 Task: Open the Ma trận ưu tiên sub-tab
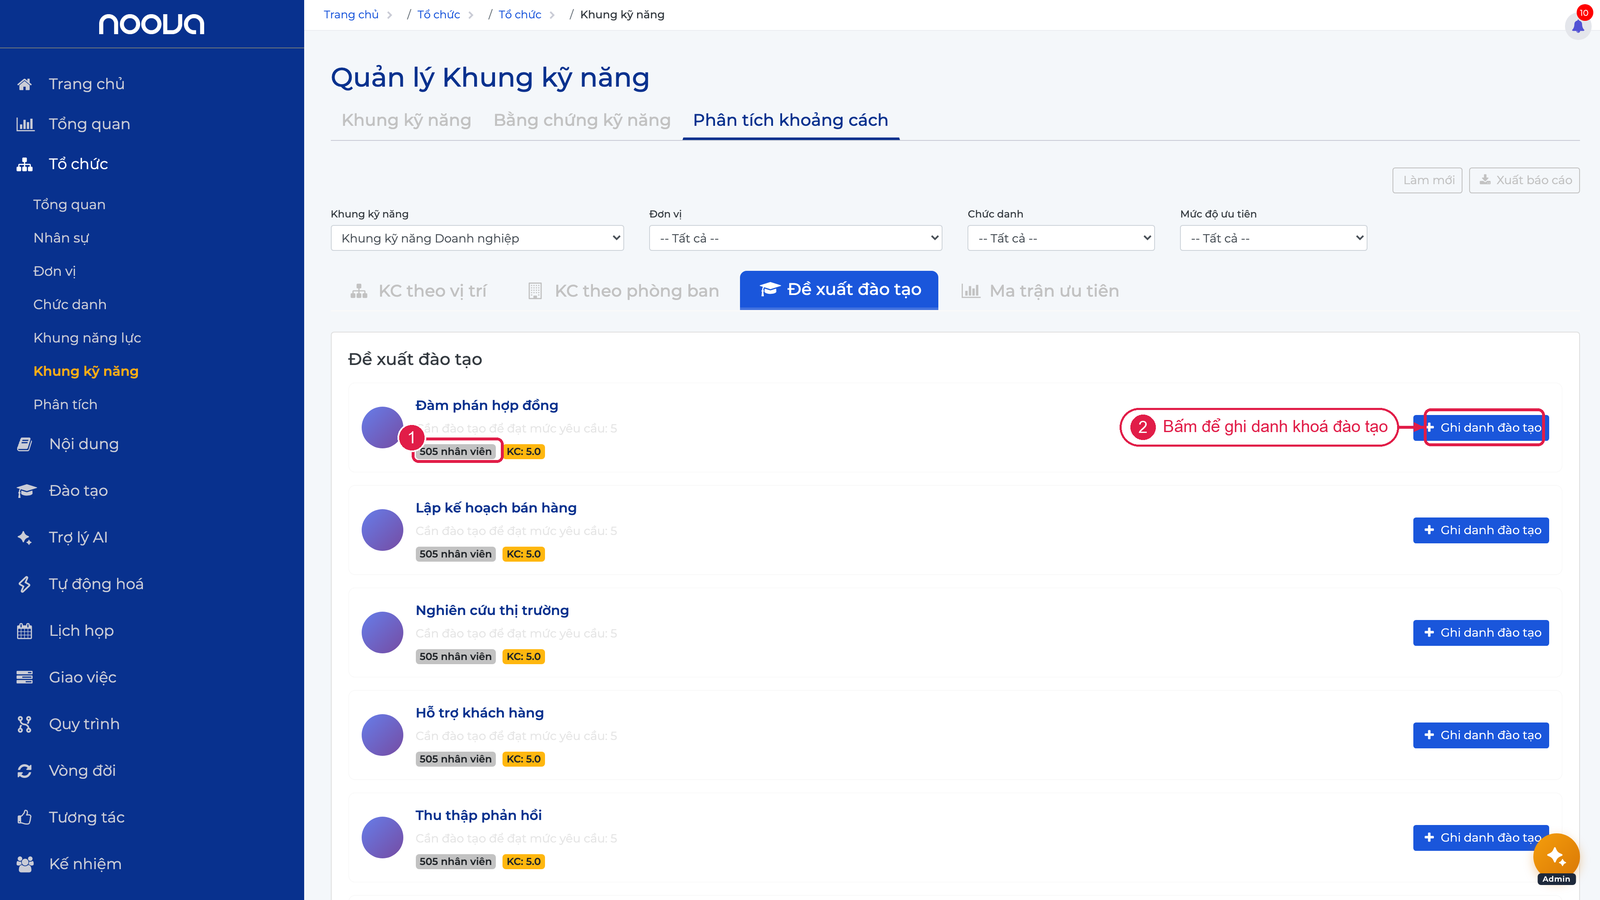(1040, 291)
